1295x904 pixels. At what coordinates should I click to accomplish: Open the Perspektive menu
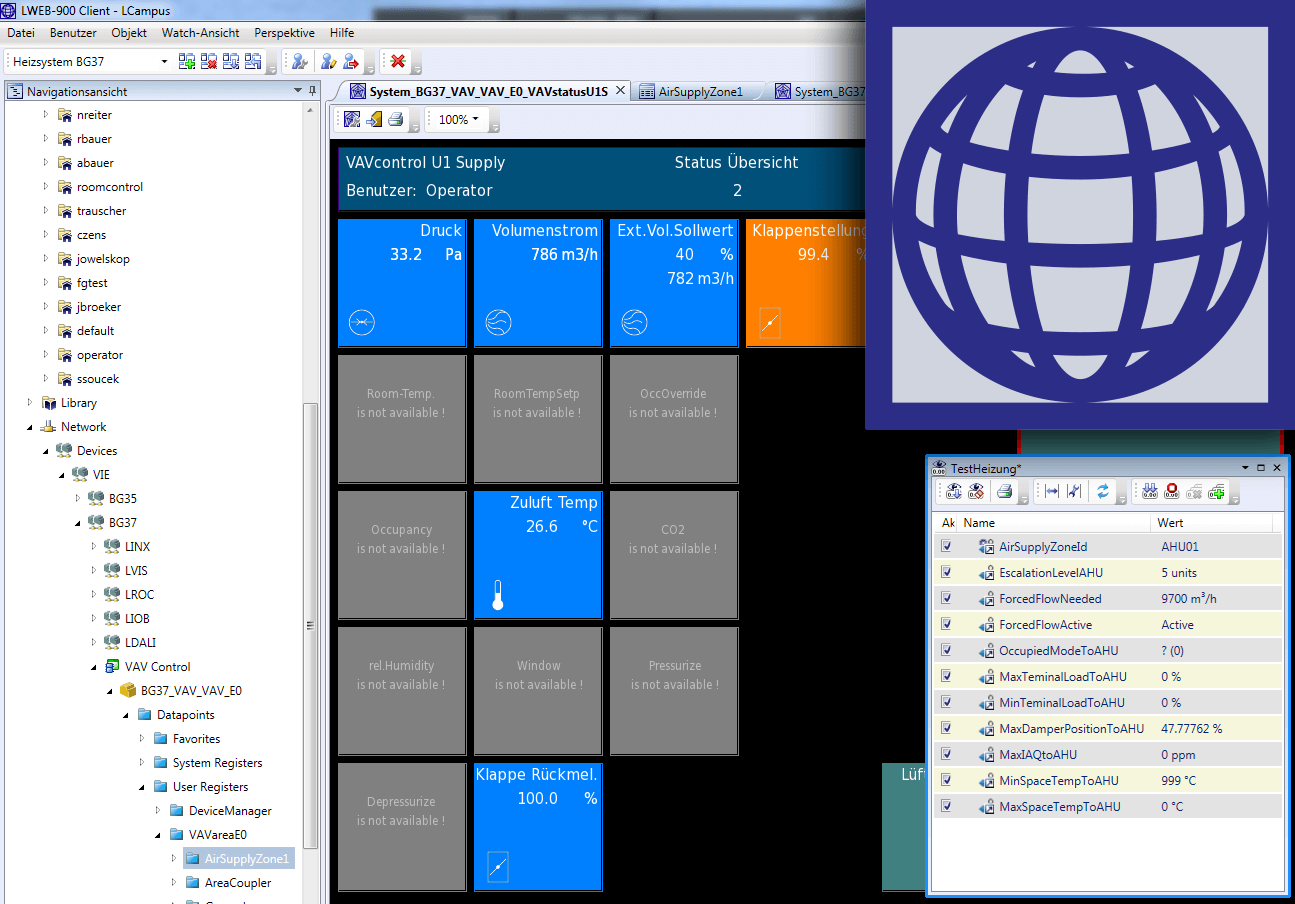285,33
